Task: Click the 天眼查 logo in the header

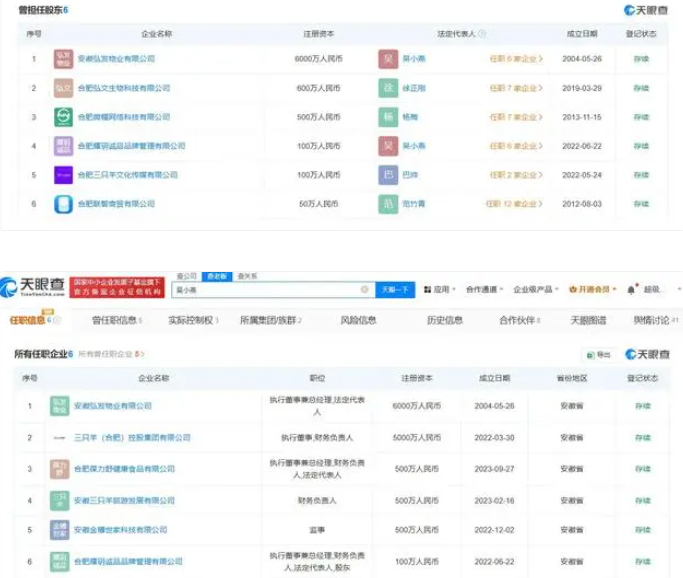Action: click(33, 288)
